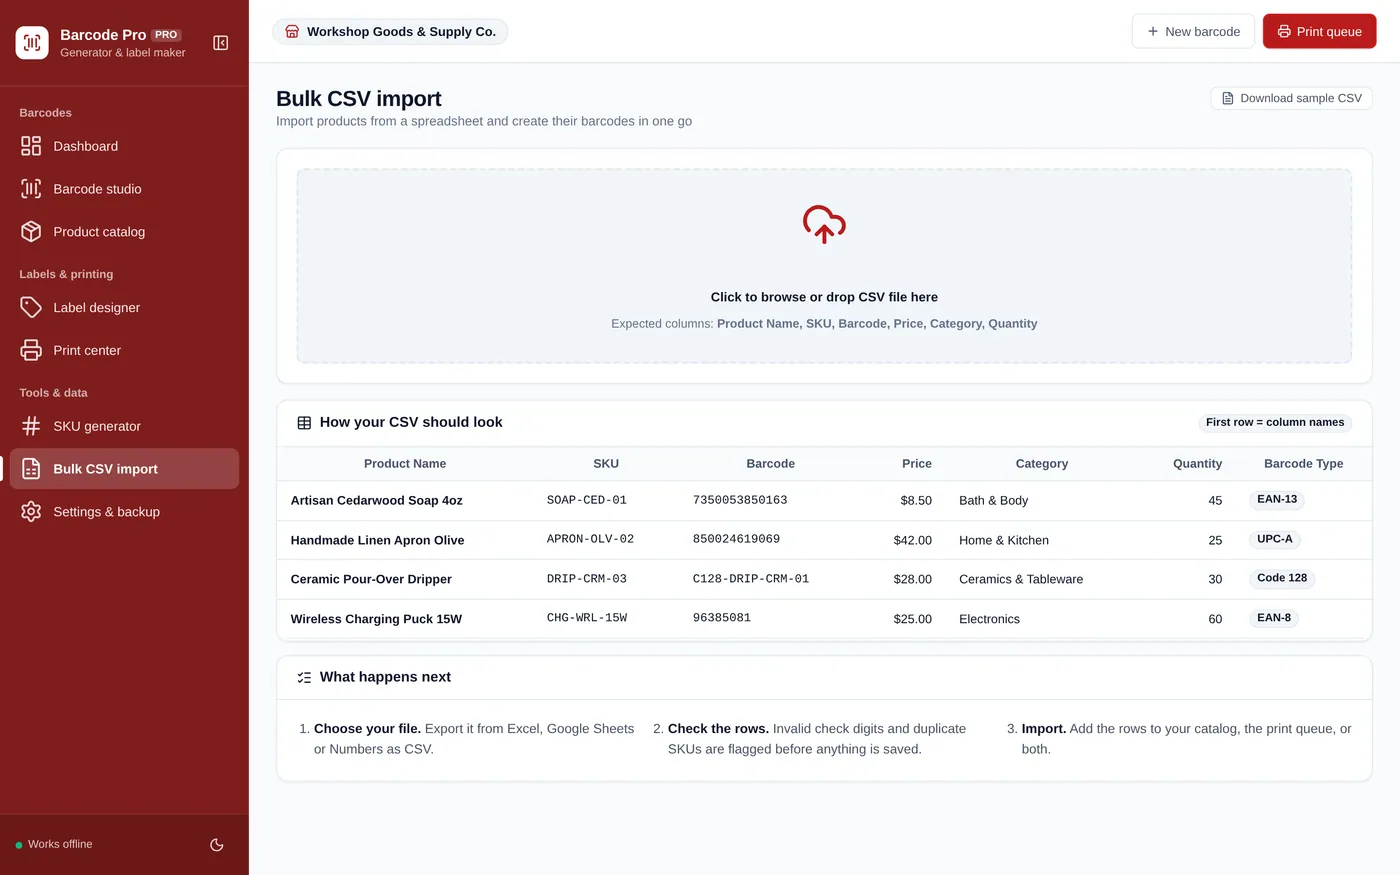This screenshot has height=875, width=1400.
Task: Click the Barcode Pro app logo icon
Action: point(32,43)
